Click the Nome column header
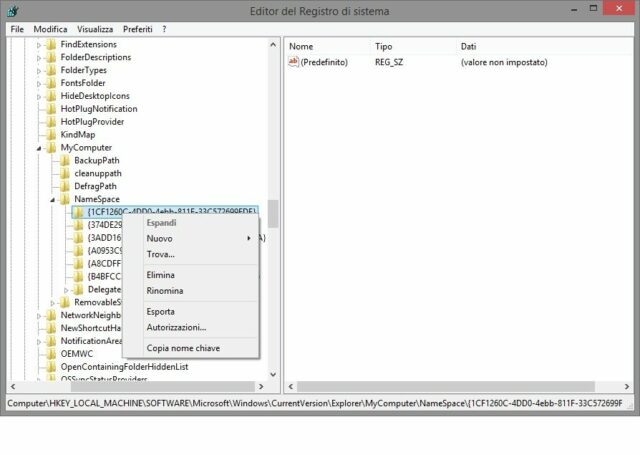The width and height of the screenshot is (640, 455). 301,47
